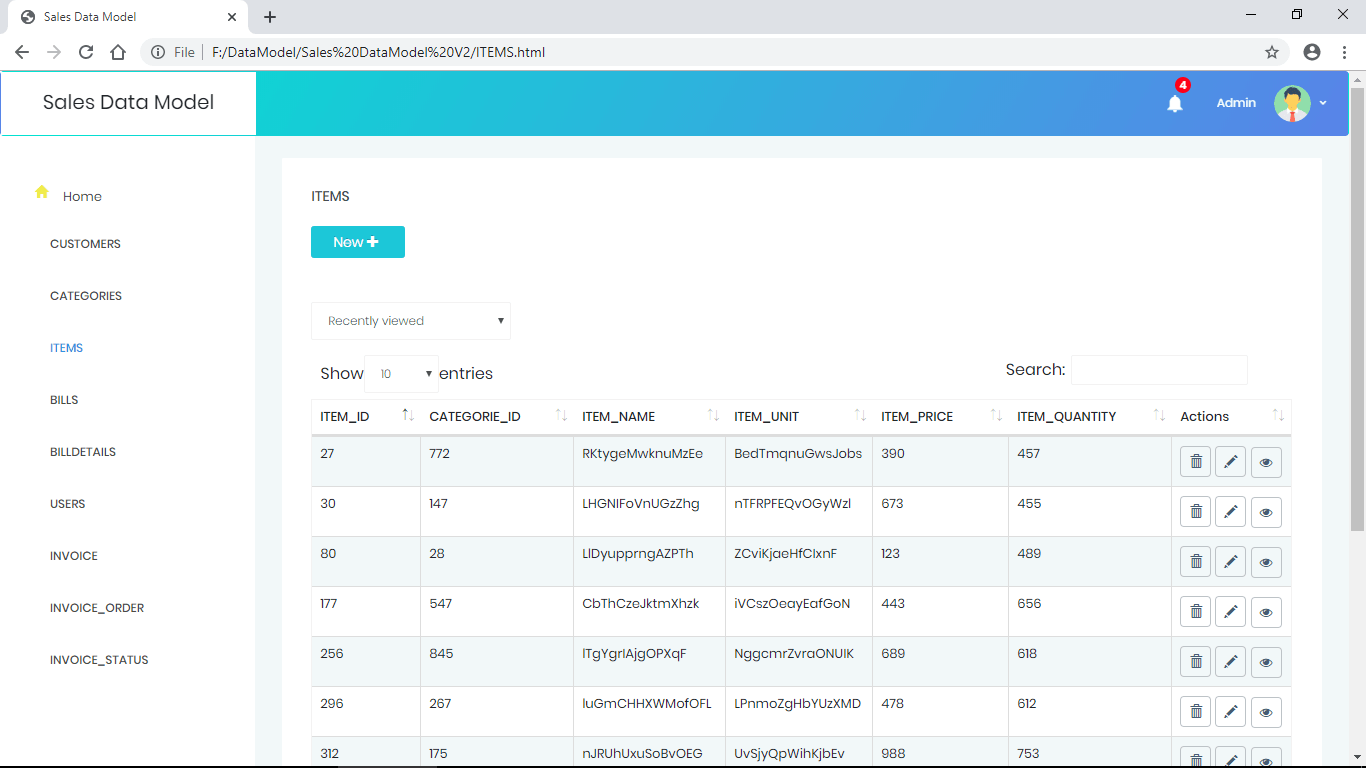Open USERS in the sidebar

coord(67,504)
